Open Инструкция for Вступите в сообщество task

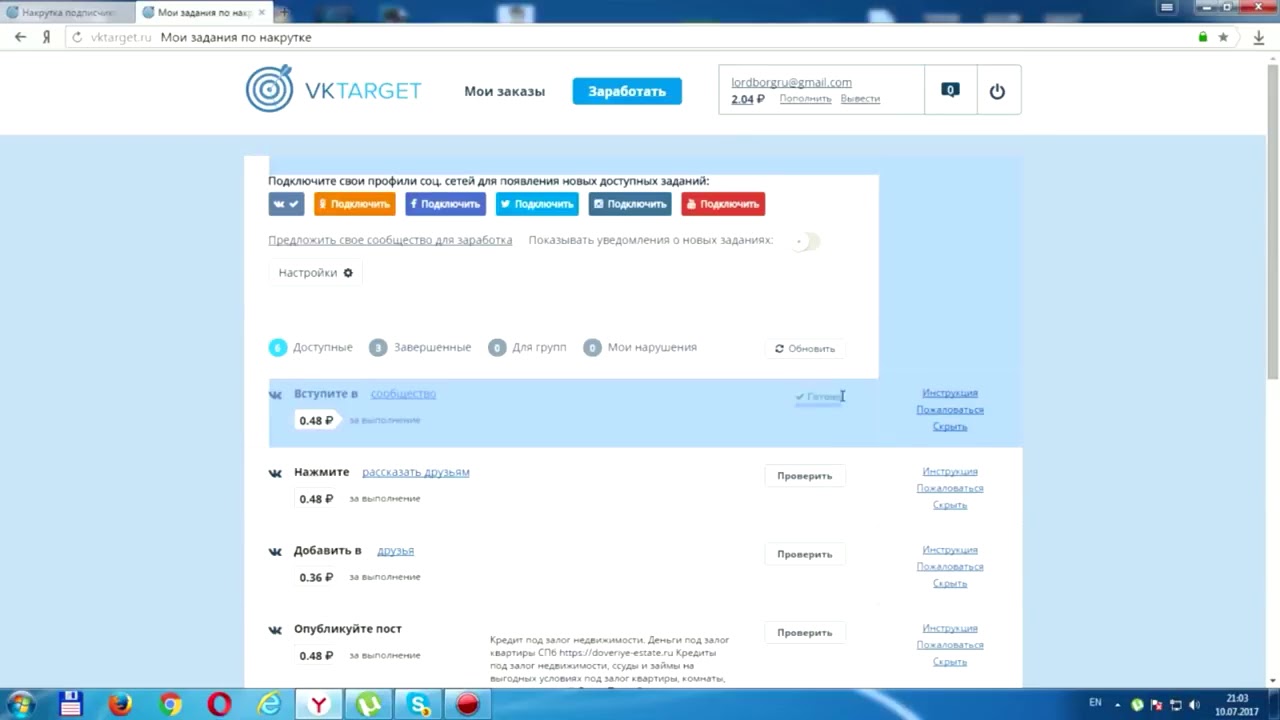(x=950, y=393)
